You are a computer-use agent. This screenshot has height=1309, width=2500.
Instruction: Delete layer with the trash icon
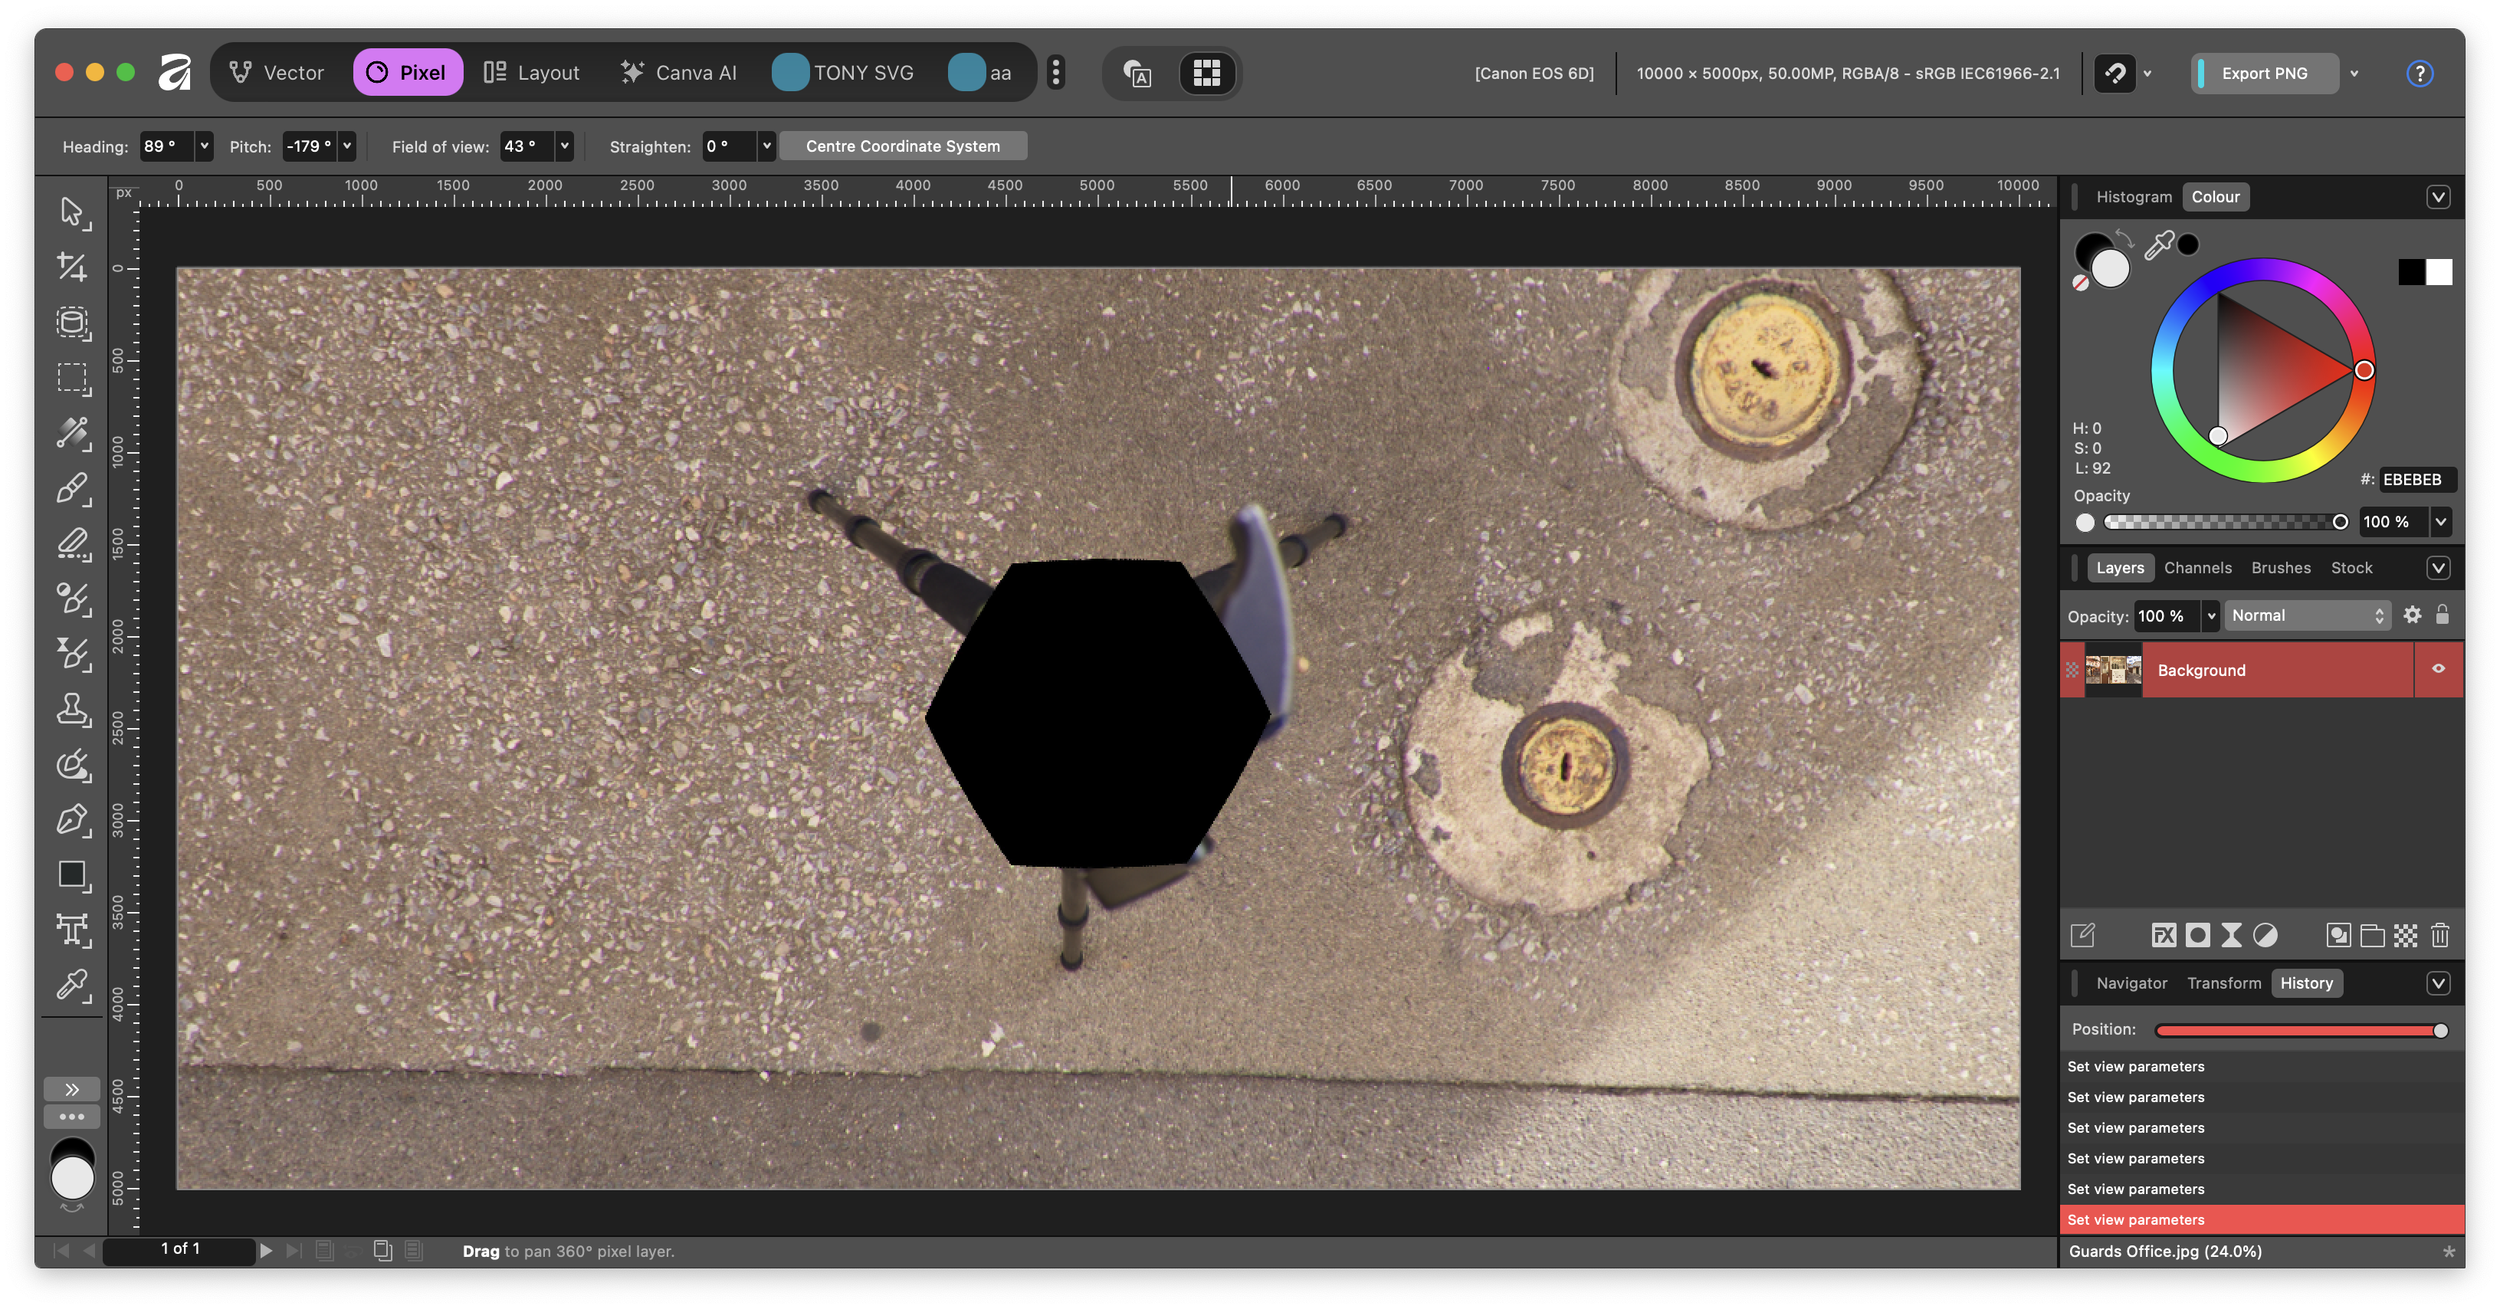2440,935
